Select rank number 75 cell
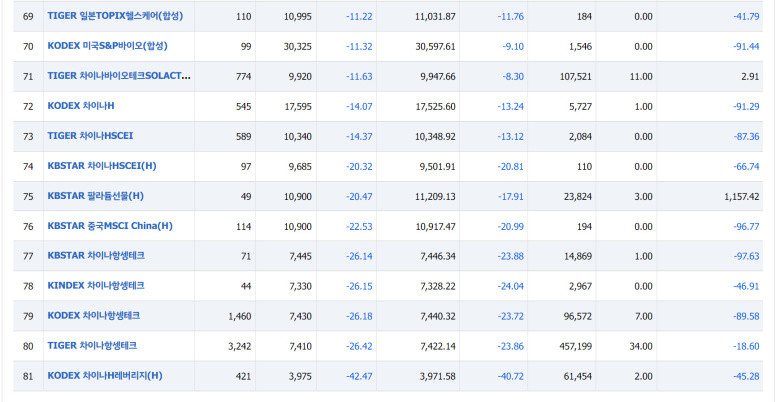This screenshot has width=780, height=402. [x=28, y=197]
